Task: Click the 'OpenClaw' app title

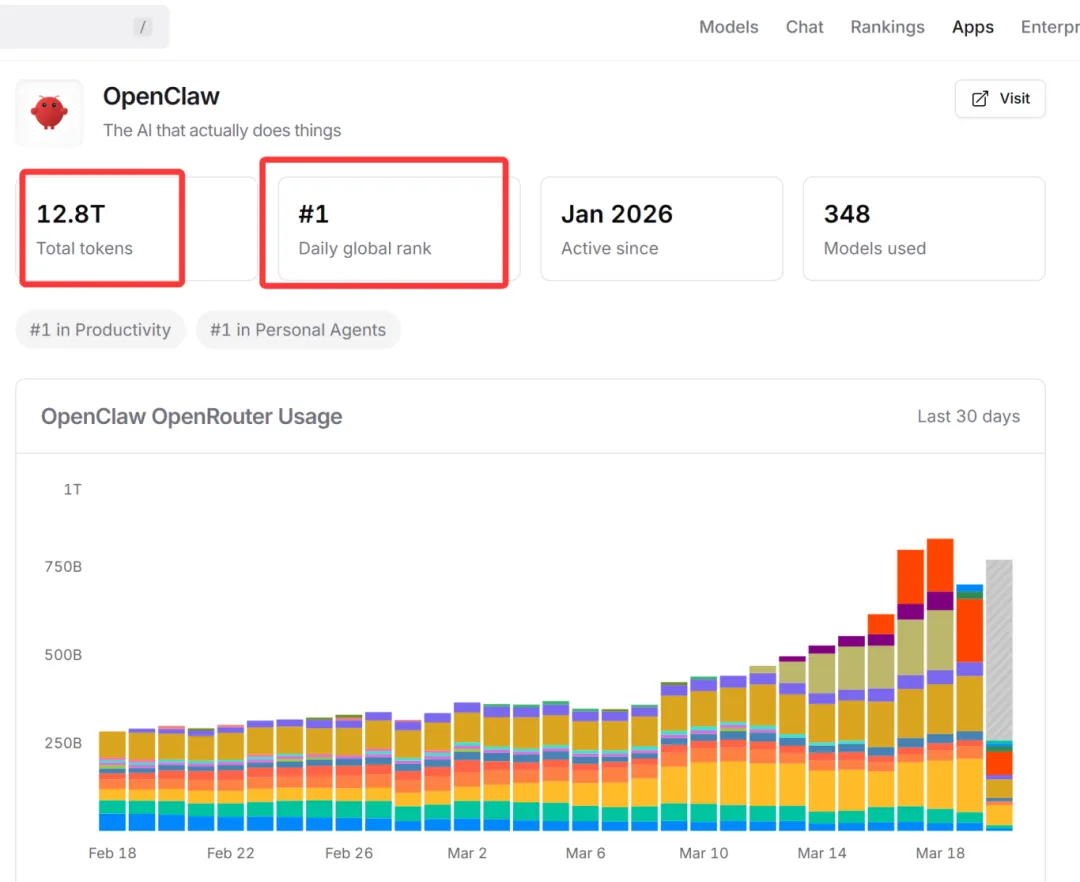Action: point(161,96)
